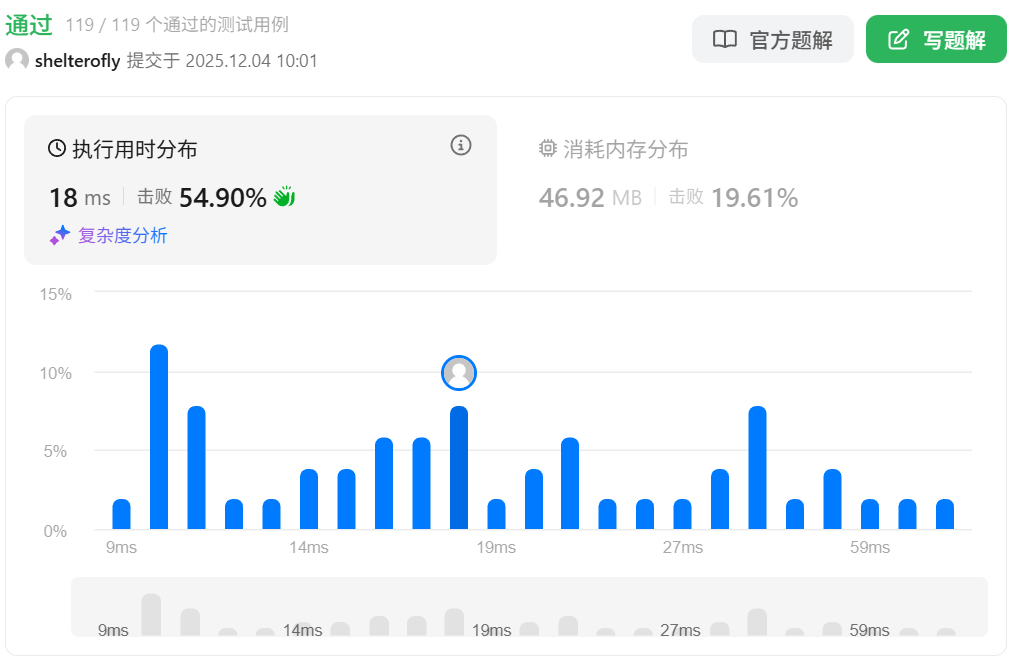
Task: Click the clock icon beside 执行用时分布
Action: coord(57,149)
